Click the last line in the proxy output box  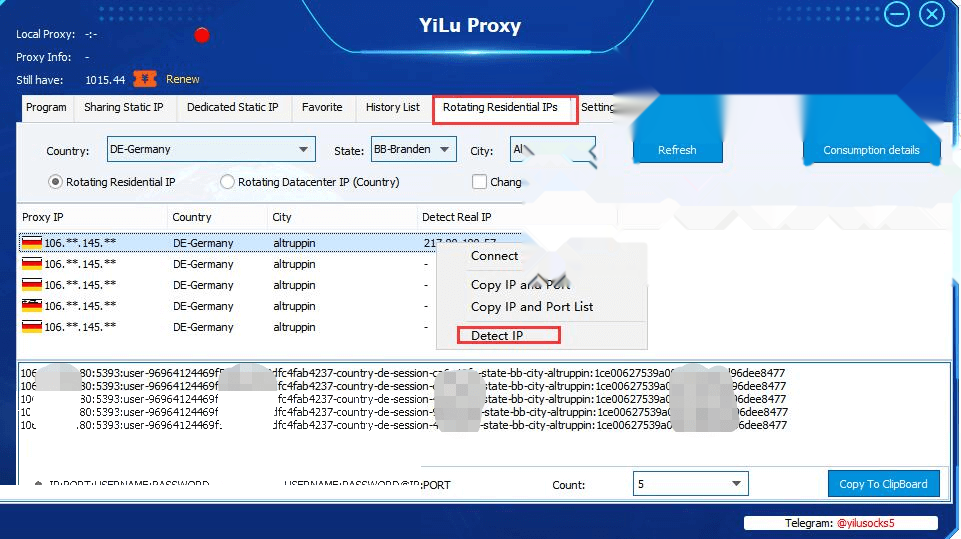pyautogui.click(x=403, y=425)
